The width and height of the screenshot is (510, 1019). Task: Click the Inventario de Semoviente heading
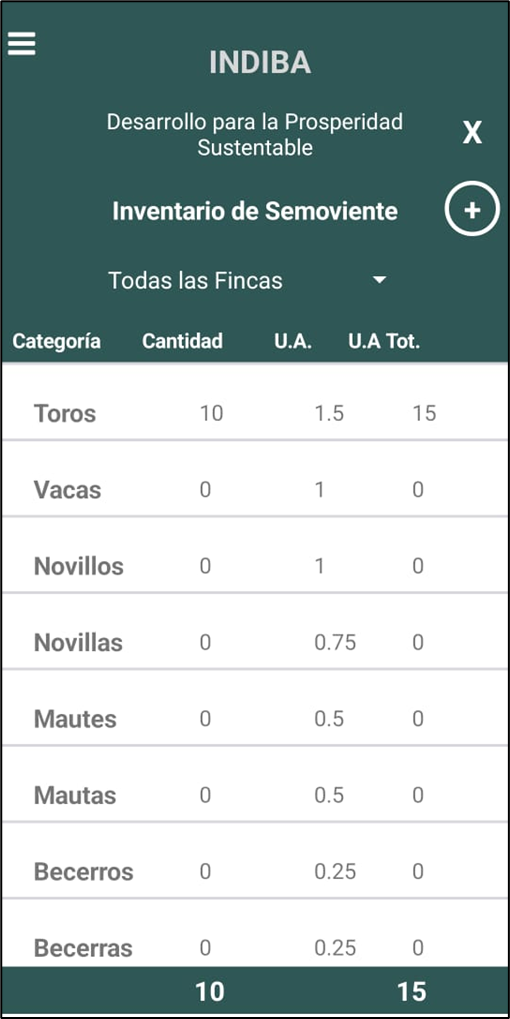coord(255,211)
